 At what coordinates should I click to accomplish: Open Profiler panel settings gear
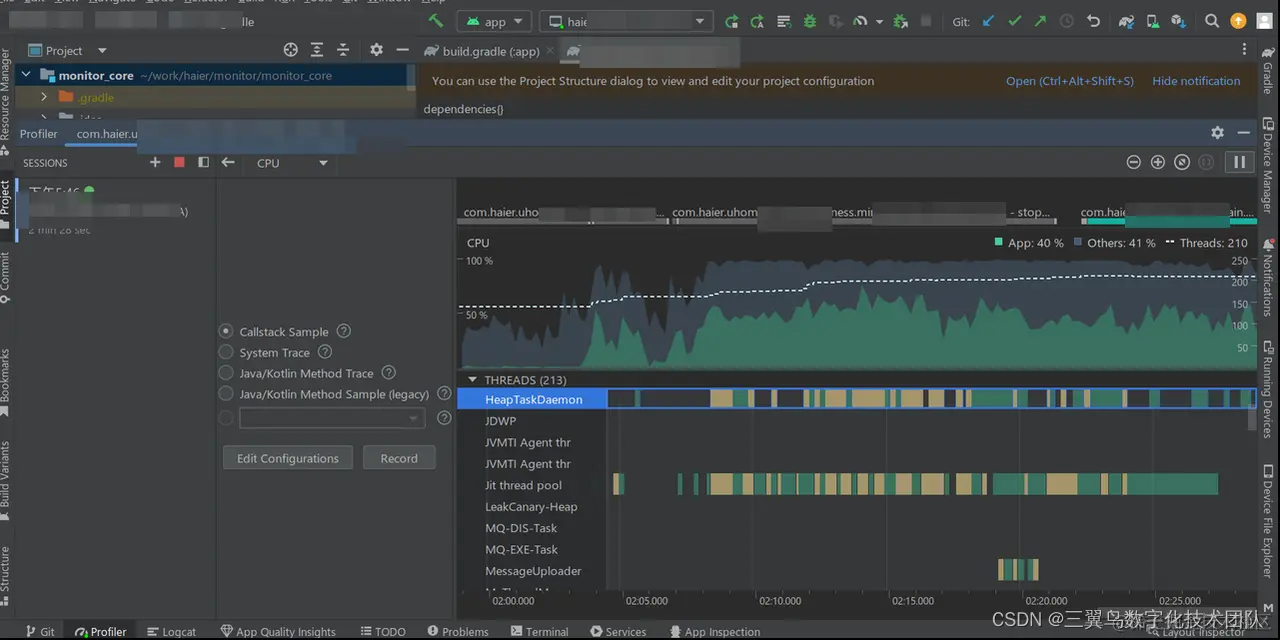point(1217,132)
